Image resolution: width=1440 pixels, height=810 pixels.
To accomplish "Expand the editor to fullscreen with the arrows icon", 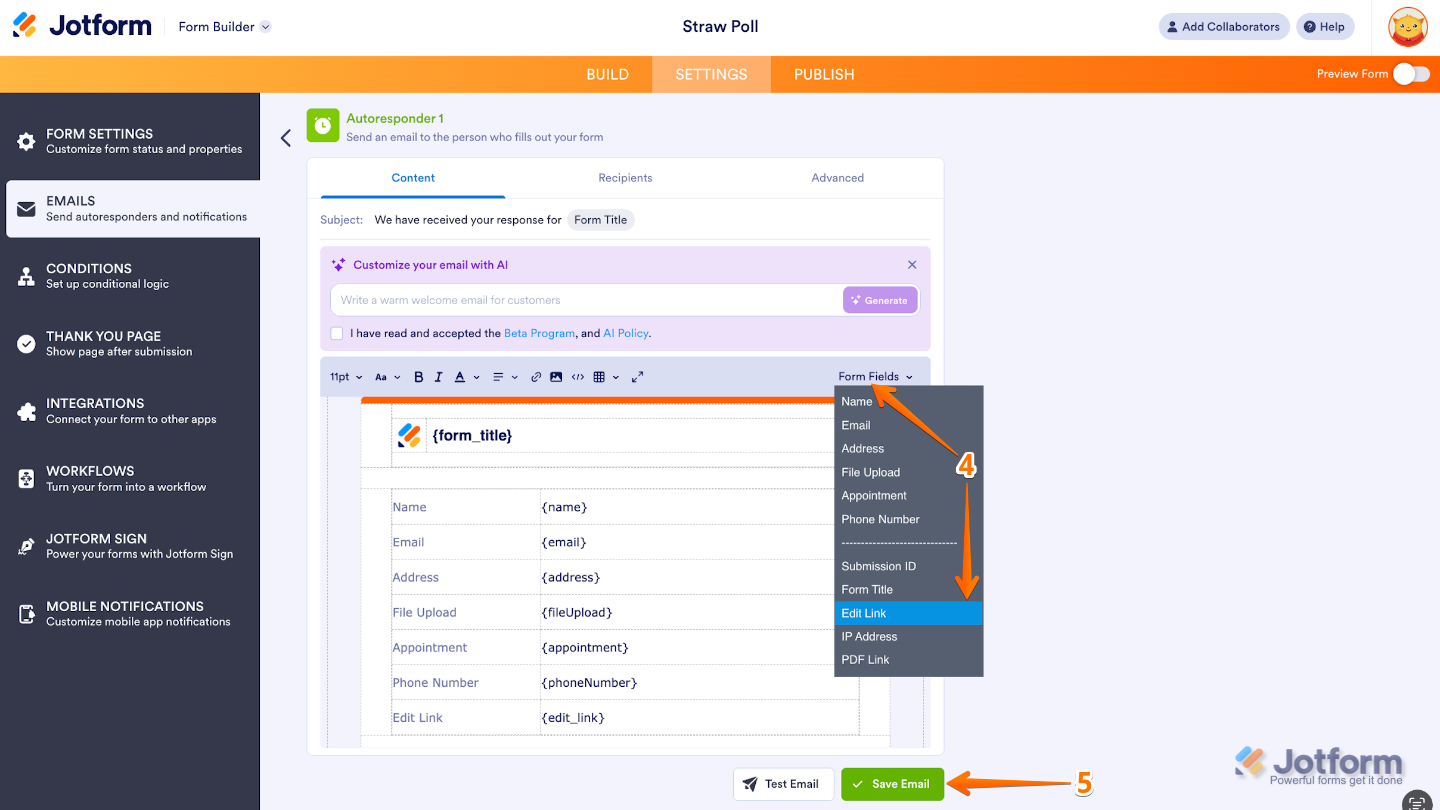I will pos(637,377).
